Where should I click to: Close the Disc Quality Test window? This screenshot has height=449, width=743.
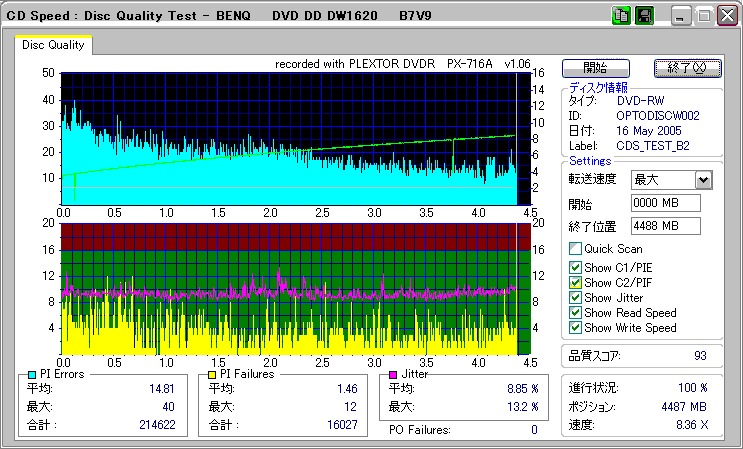point(725,15)
